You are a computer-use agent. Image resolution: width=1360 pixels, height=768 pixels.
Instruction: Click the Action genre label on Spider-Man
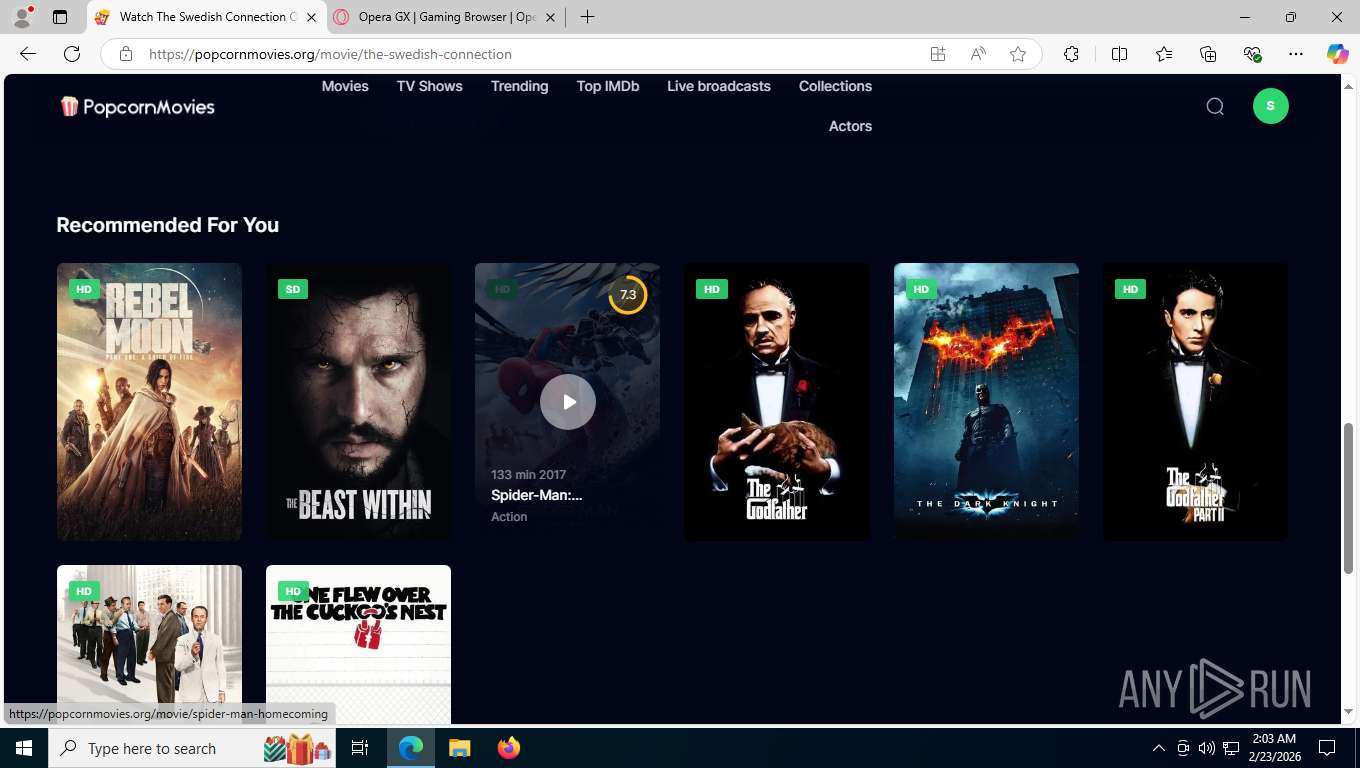coord(509,517)
